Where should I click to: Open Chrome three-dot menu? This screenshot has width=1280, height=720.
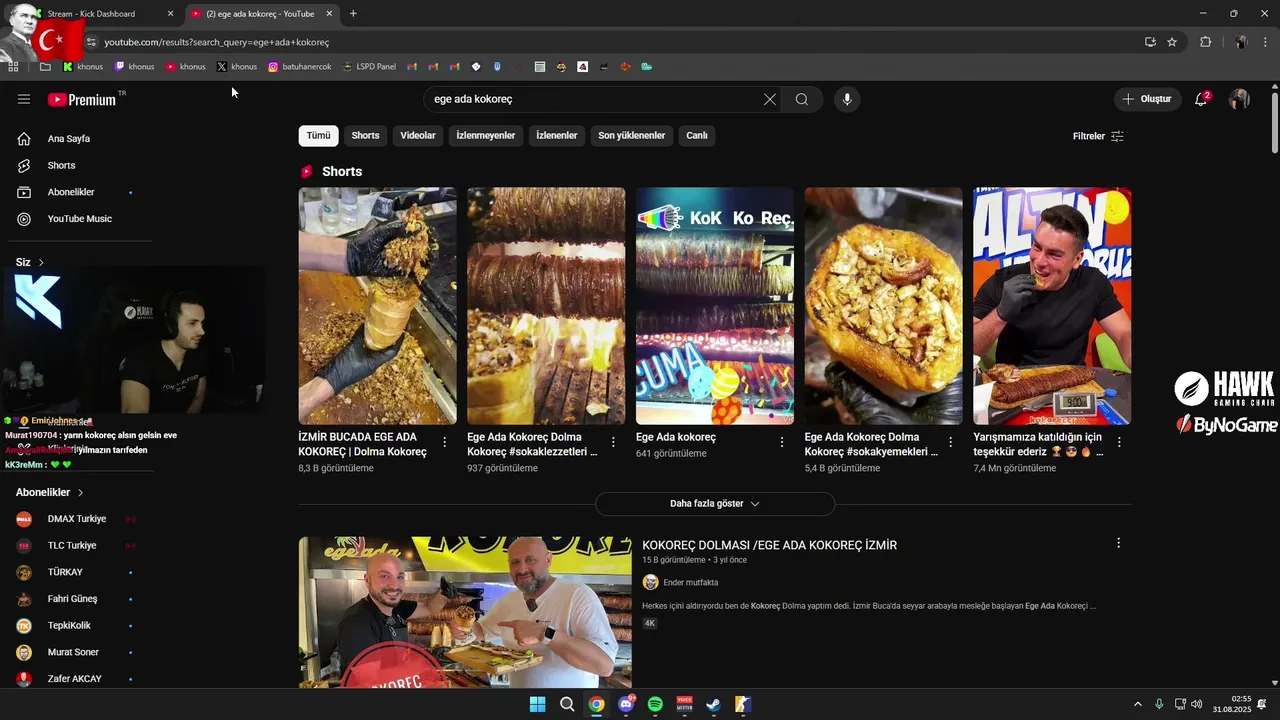(1266, 42)
